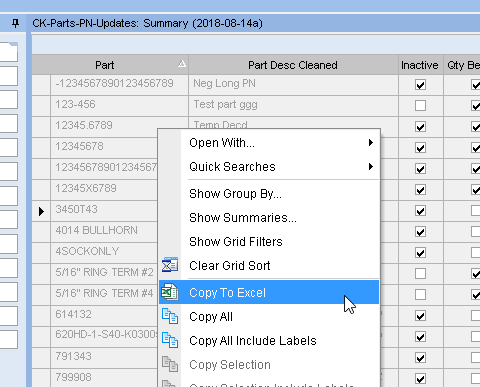Toggle Inactive checkbox for part 12345678
Screen dimensions: 480x387
click(420, 148)
